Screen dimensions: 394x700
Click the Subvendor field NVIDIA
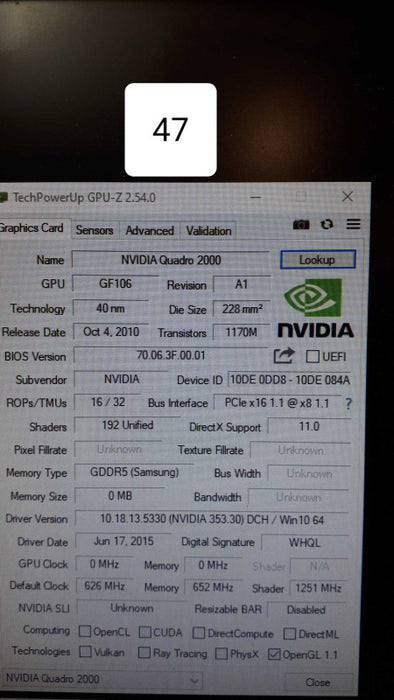tap(121, 379)
